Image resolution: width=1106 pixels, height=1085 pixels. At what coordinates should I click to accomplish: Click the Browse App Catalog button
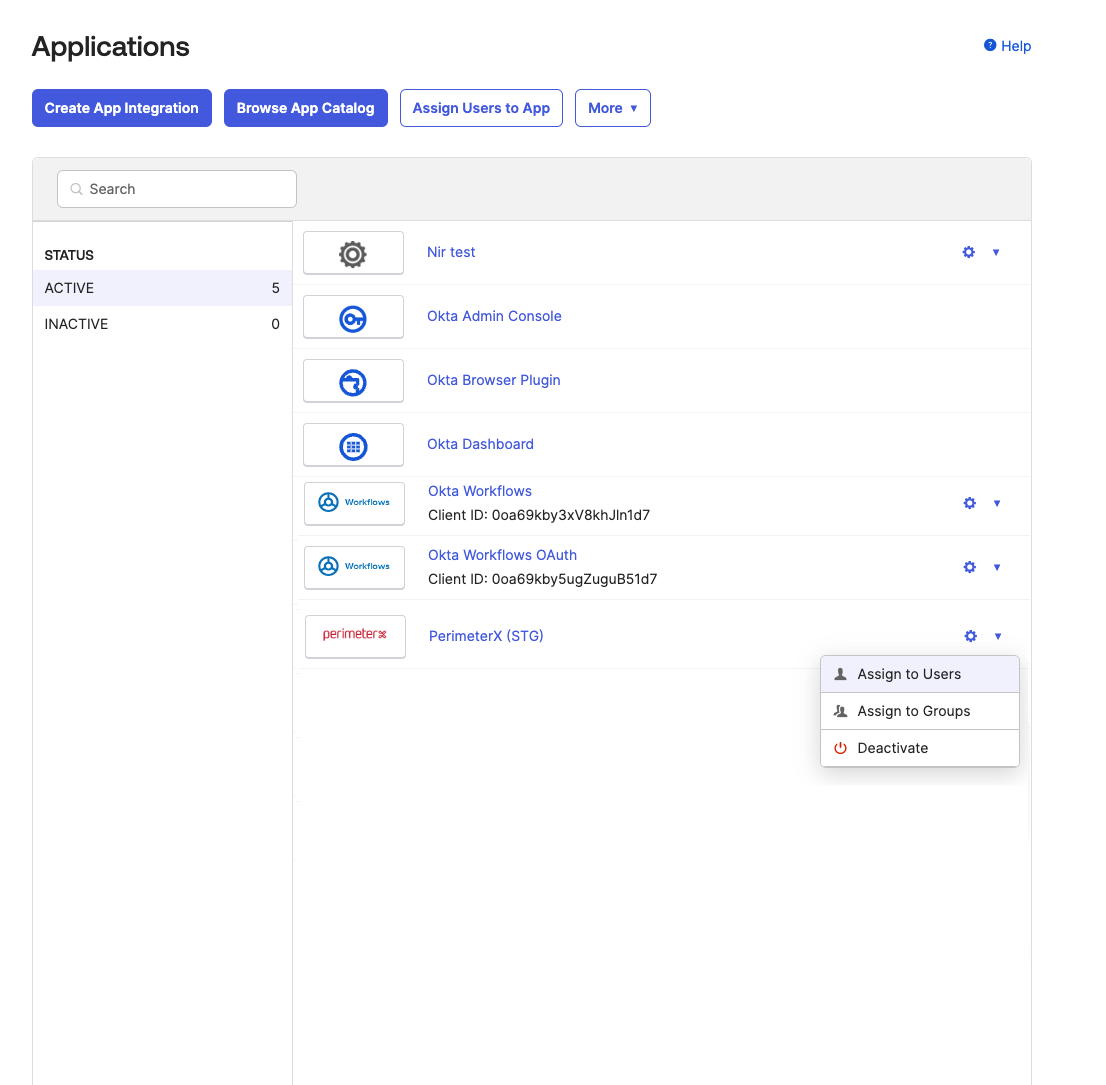305,108
